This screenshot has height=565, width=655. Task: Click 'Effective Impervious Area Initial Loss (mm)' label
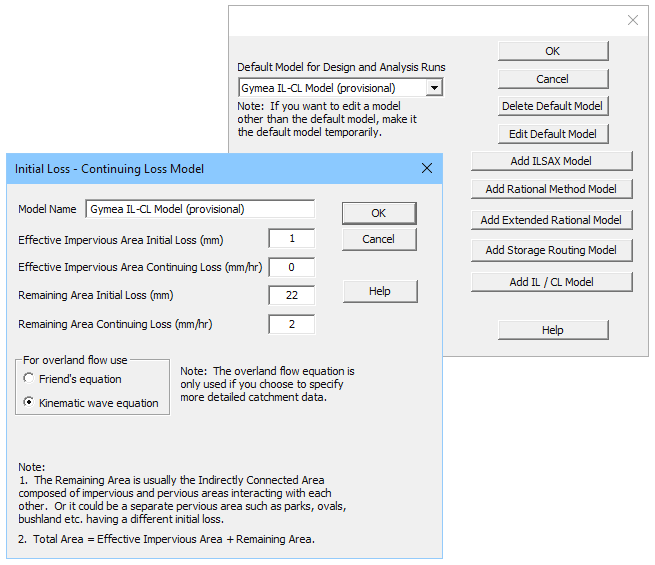point(121,240)
